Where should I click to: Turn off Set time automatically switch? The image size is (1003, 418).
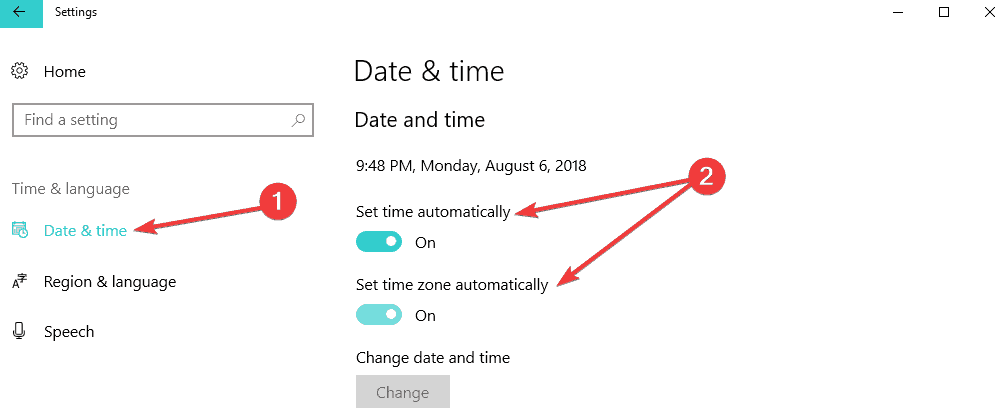coord(379,242)
